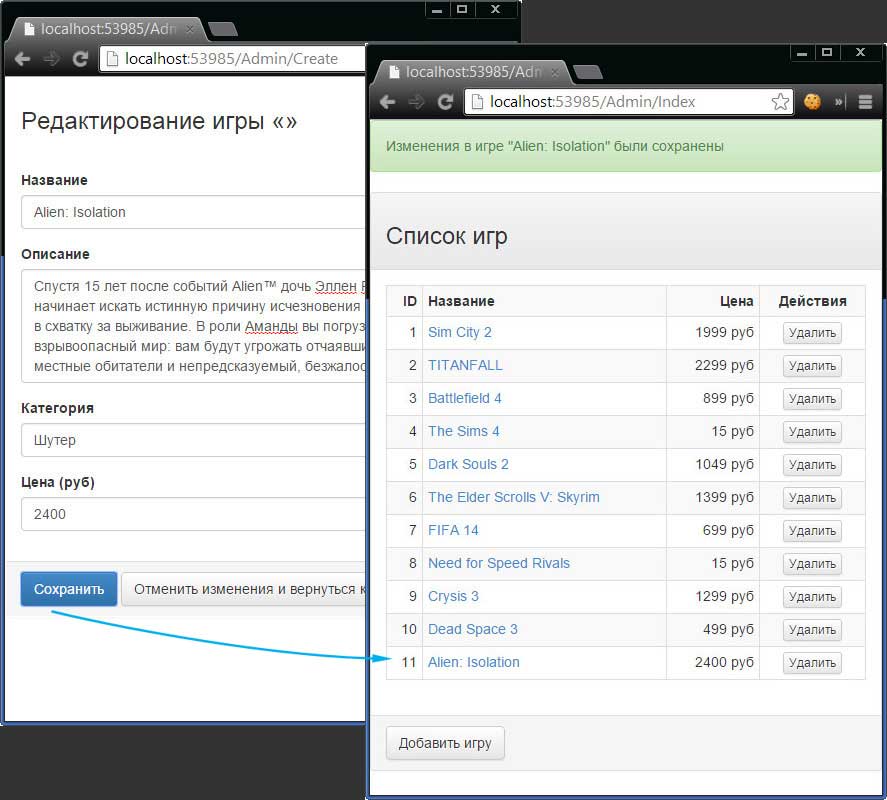Open The Elder Scrolls V: Skyrim link
887x800 pixels.
click(514, 497)
